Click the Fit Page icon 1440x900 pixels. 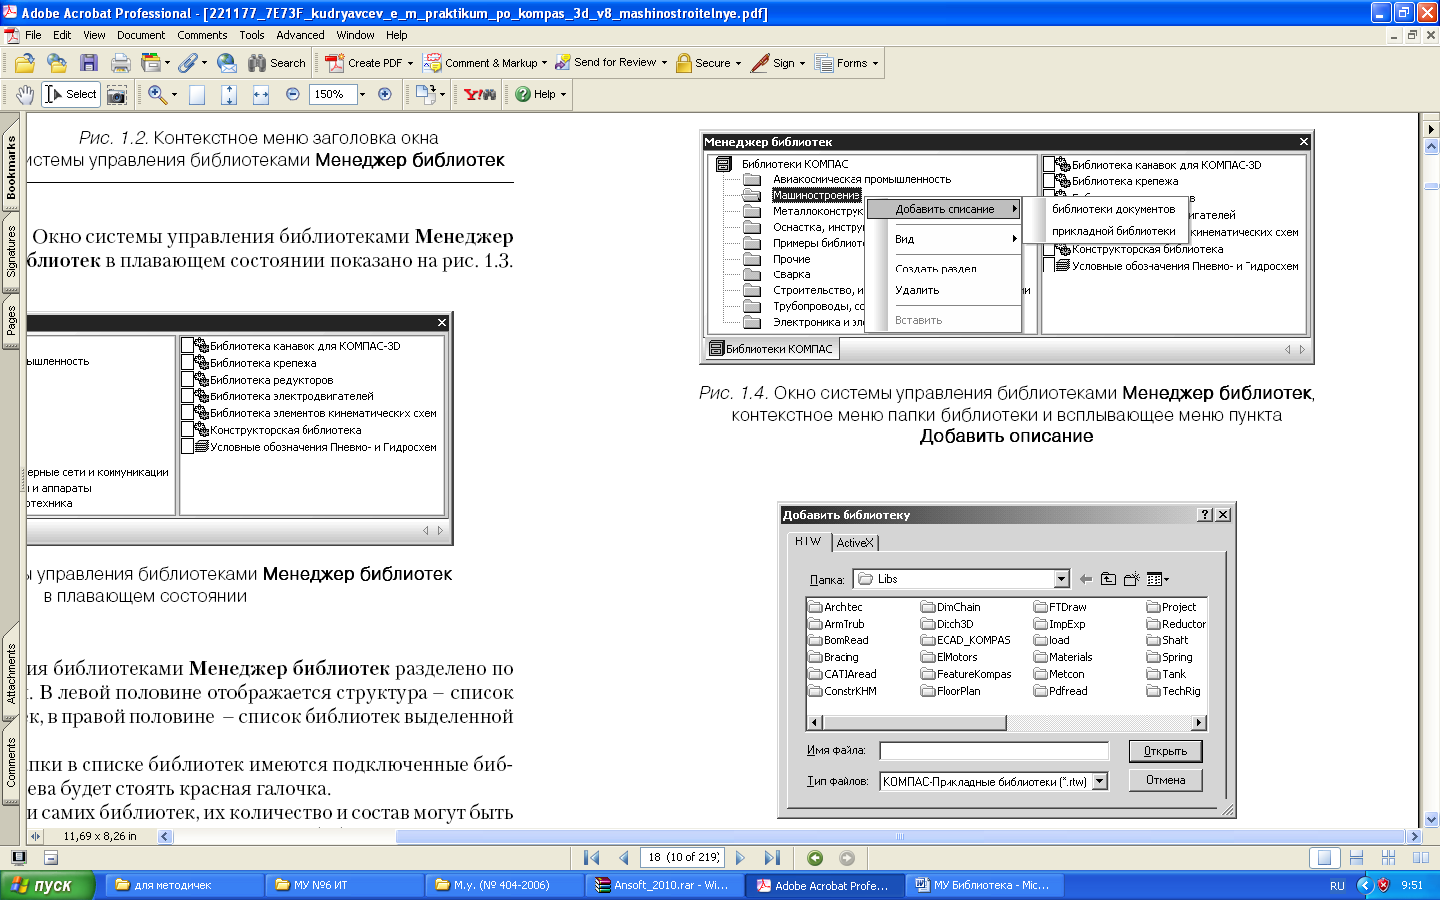pos(229,94)
